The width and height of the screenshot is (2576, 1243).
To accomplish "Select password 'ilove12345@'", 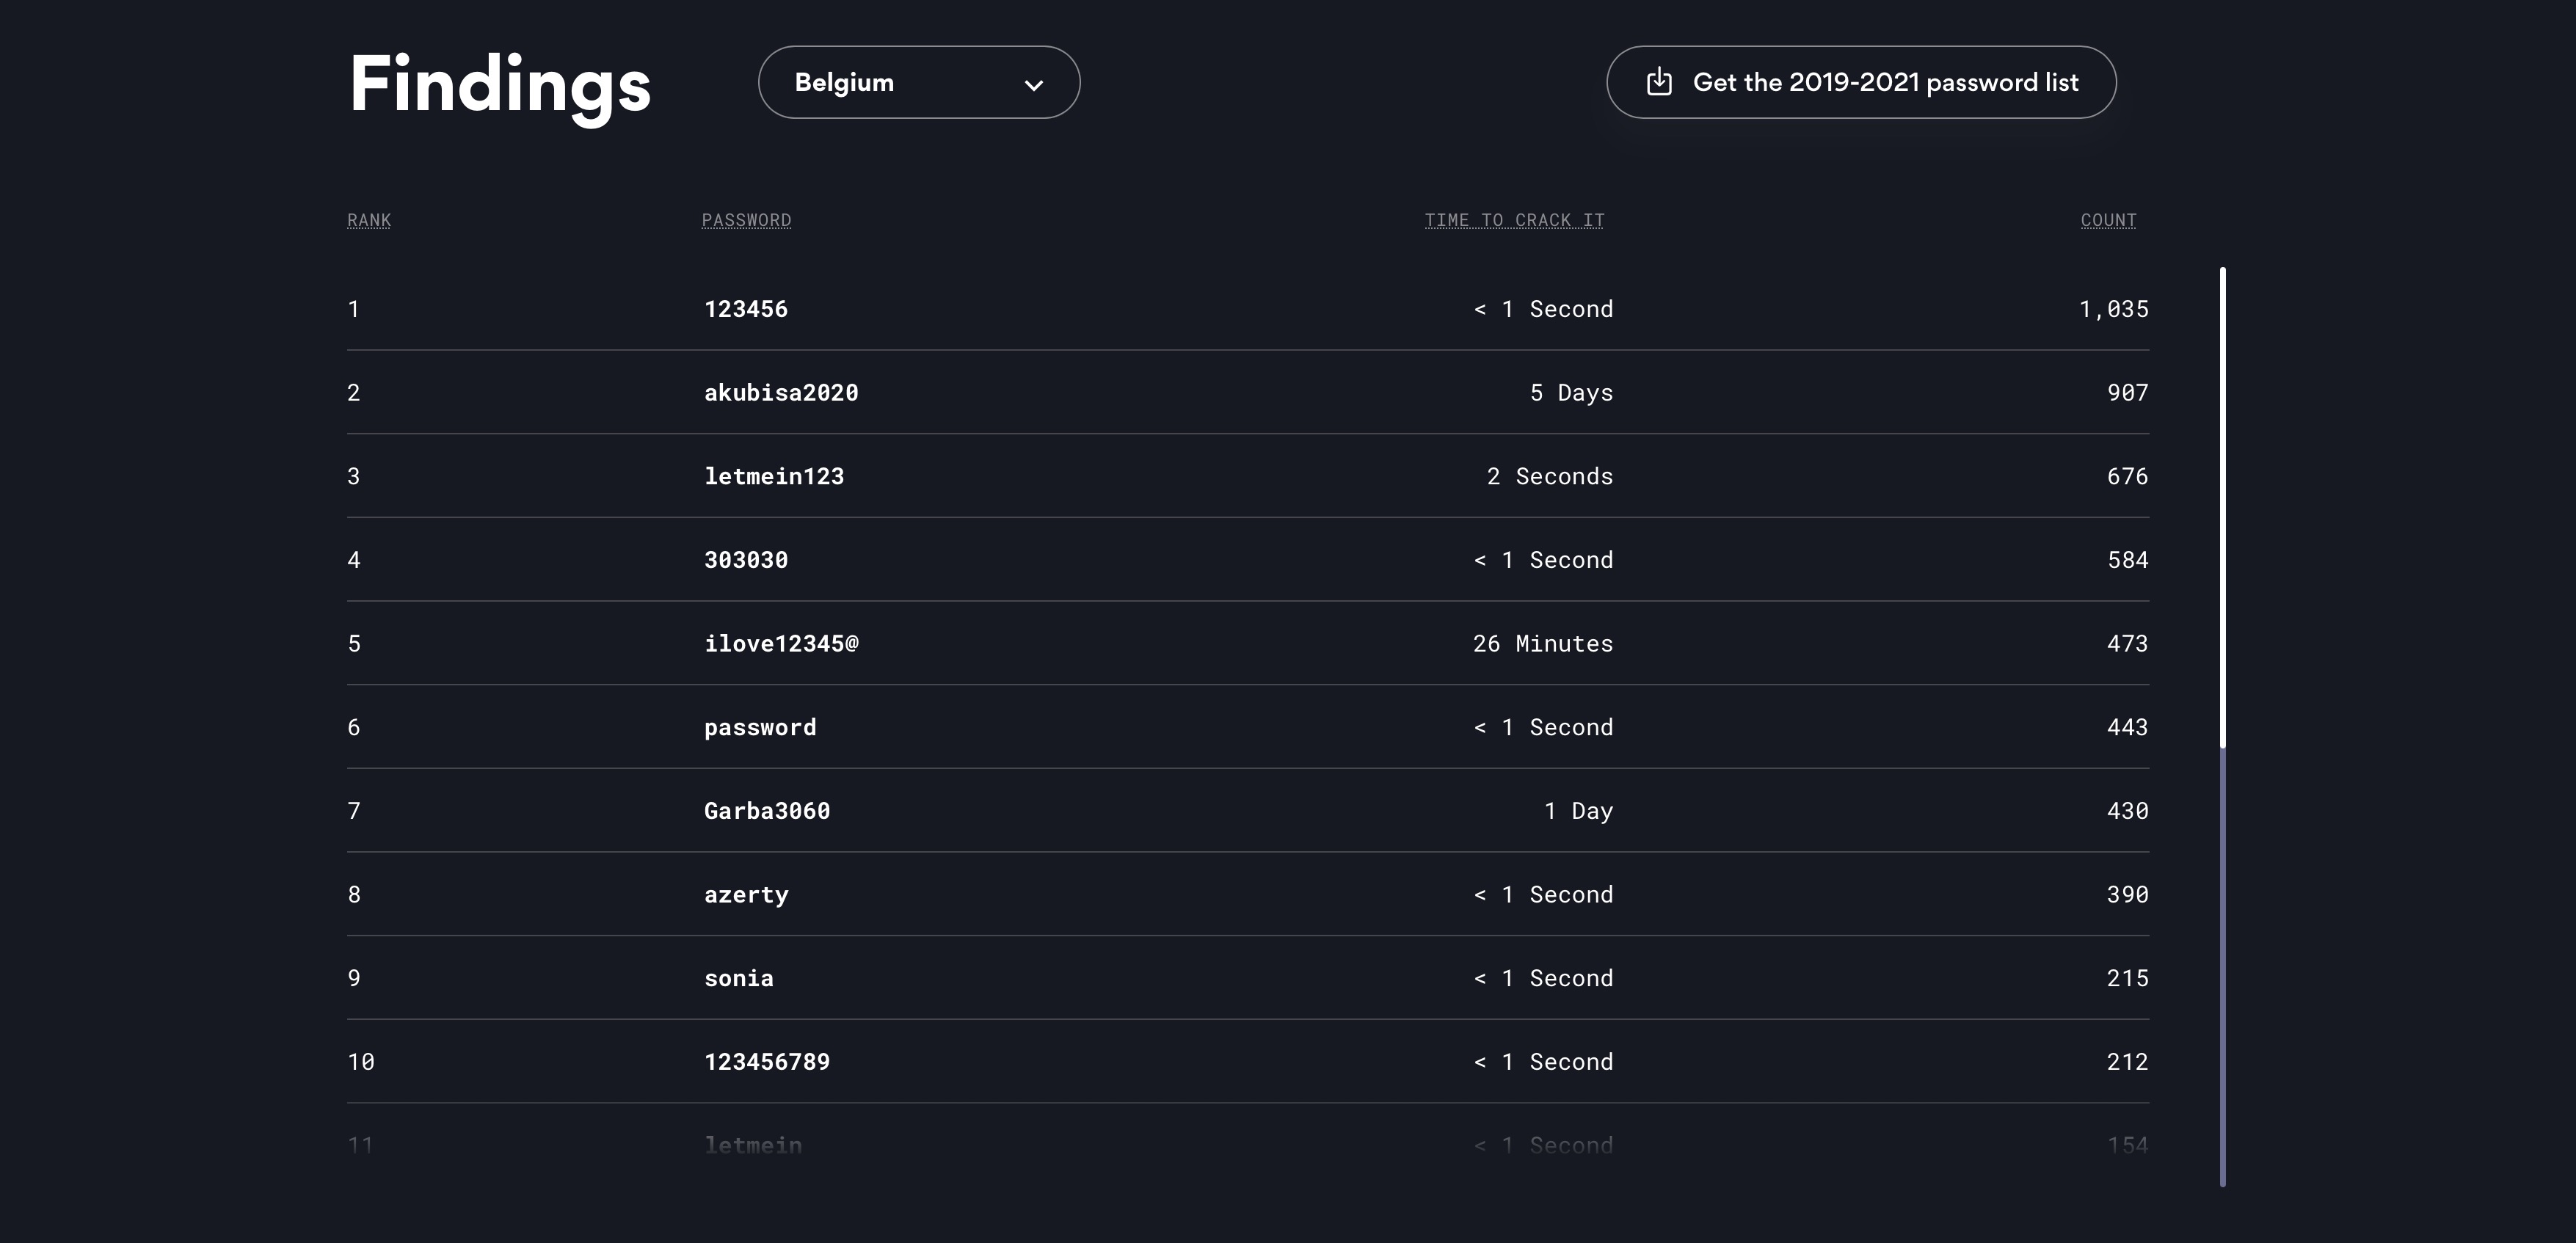I will (781, 644).
